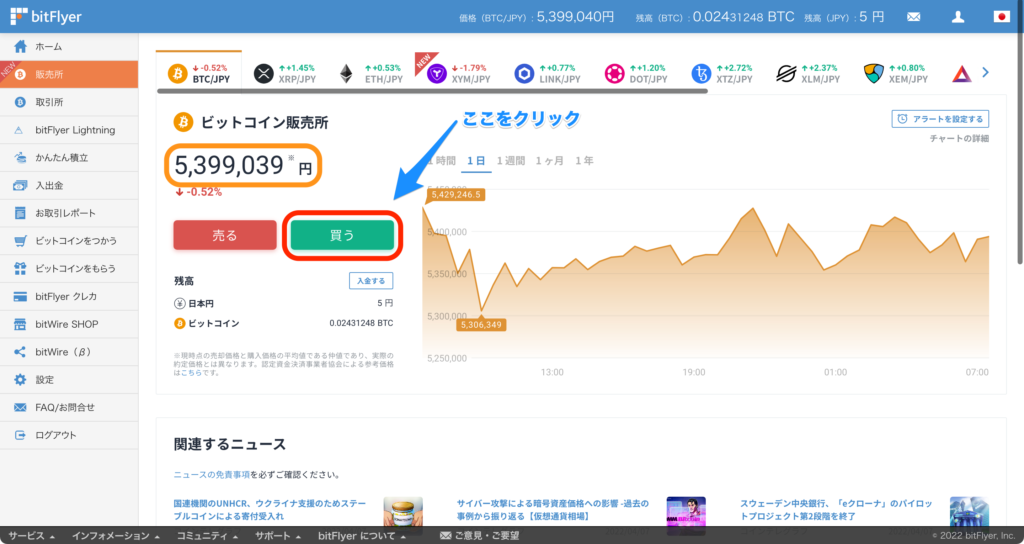Expand the bitFlyer について footer menu
The width and height of the screenshot is (1024, 544).
362,536
